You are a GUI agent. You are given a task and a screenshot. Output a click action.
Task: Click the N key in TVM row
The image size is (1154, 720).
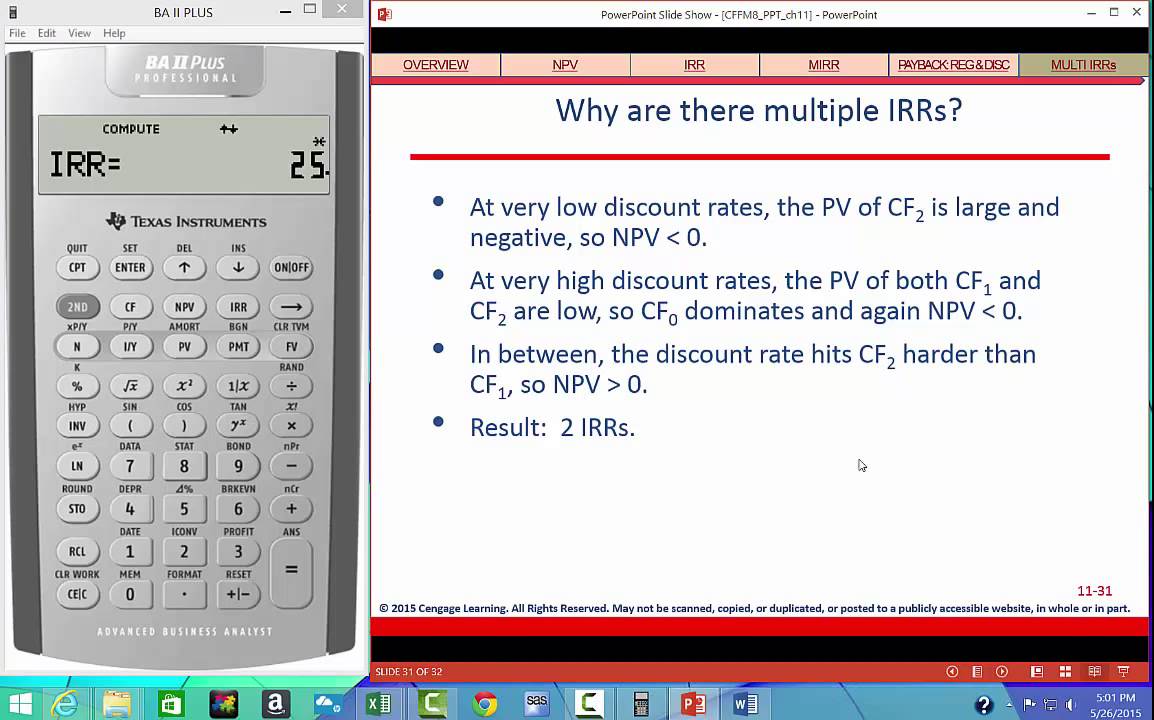77,347
